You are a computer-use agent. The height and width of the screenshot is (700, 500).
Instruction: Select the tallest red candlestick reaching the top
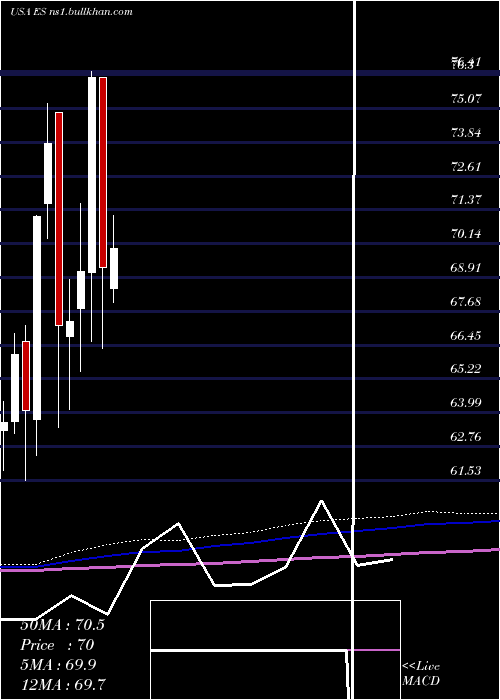point(103,172)
